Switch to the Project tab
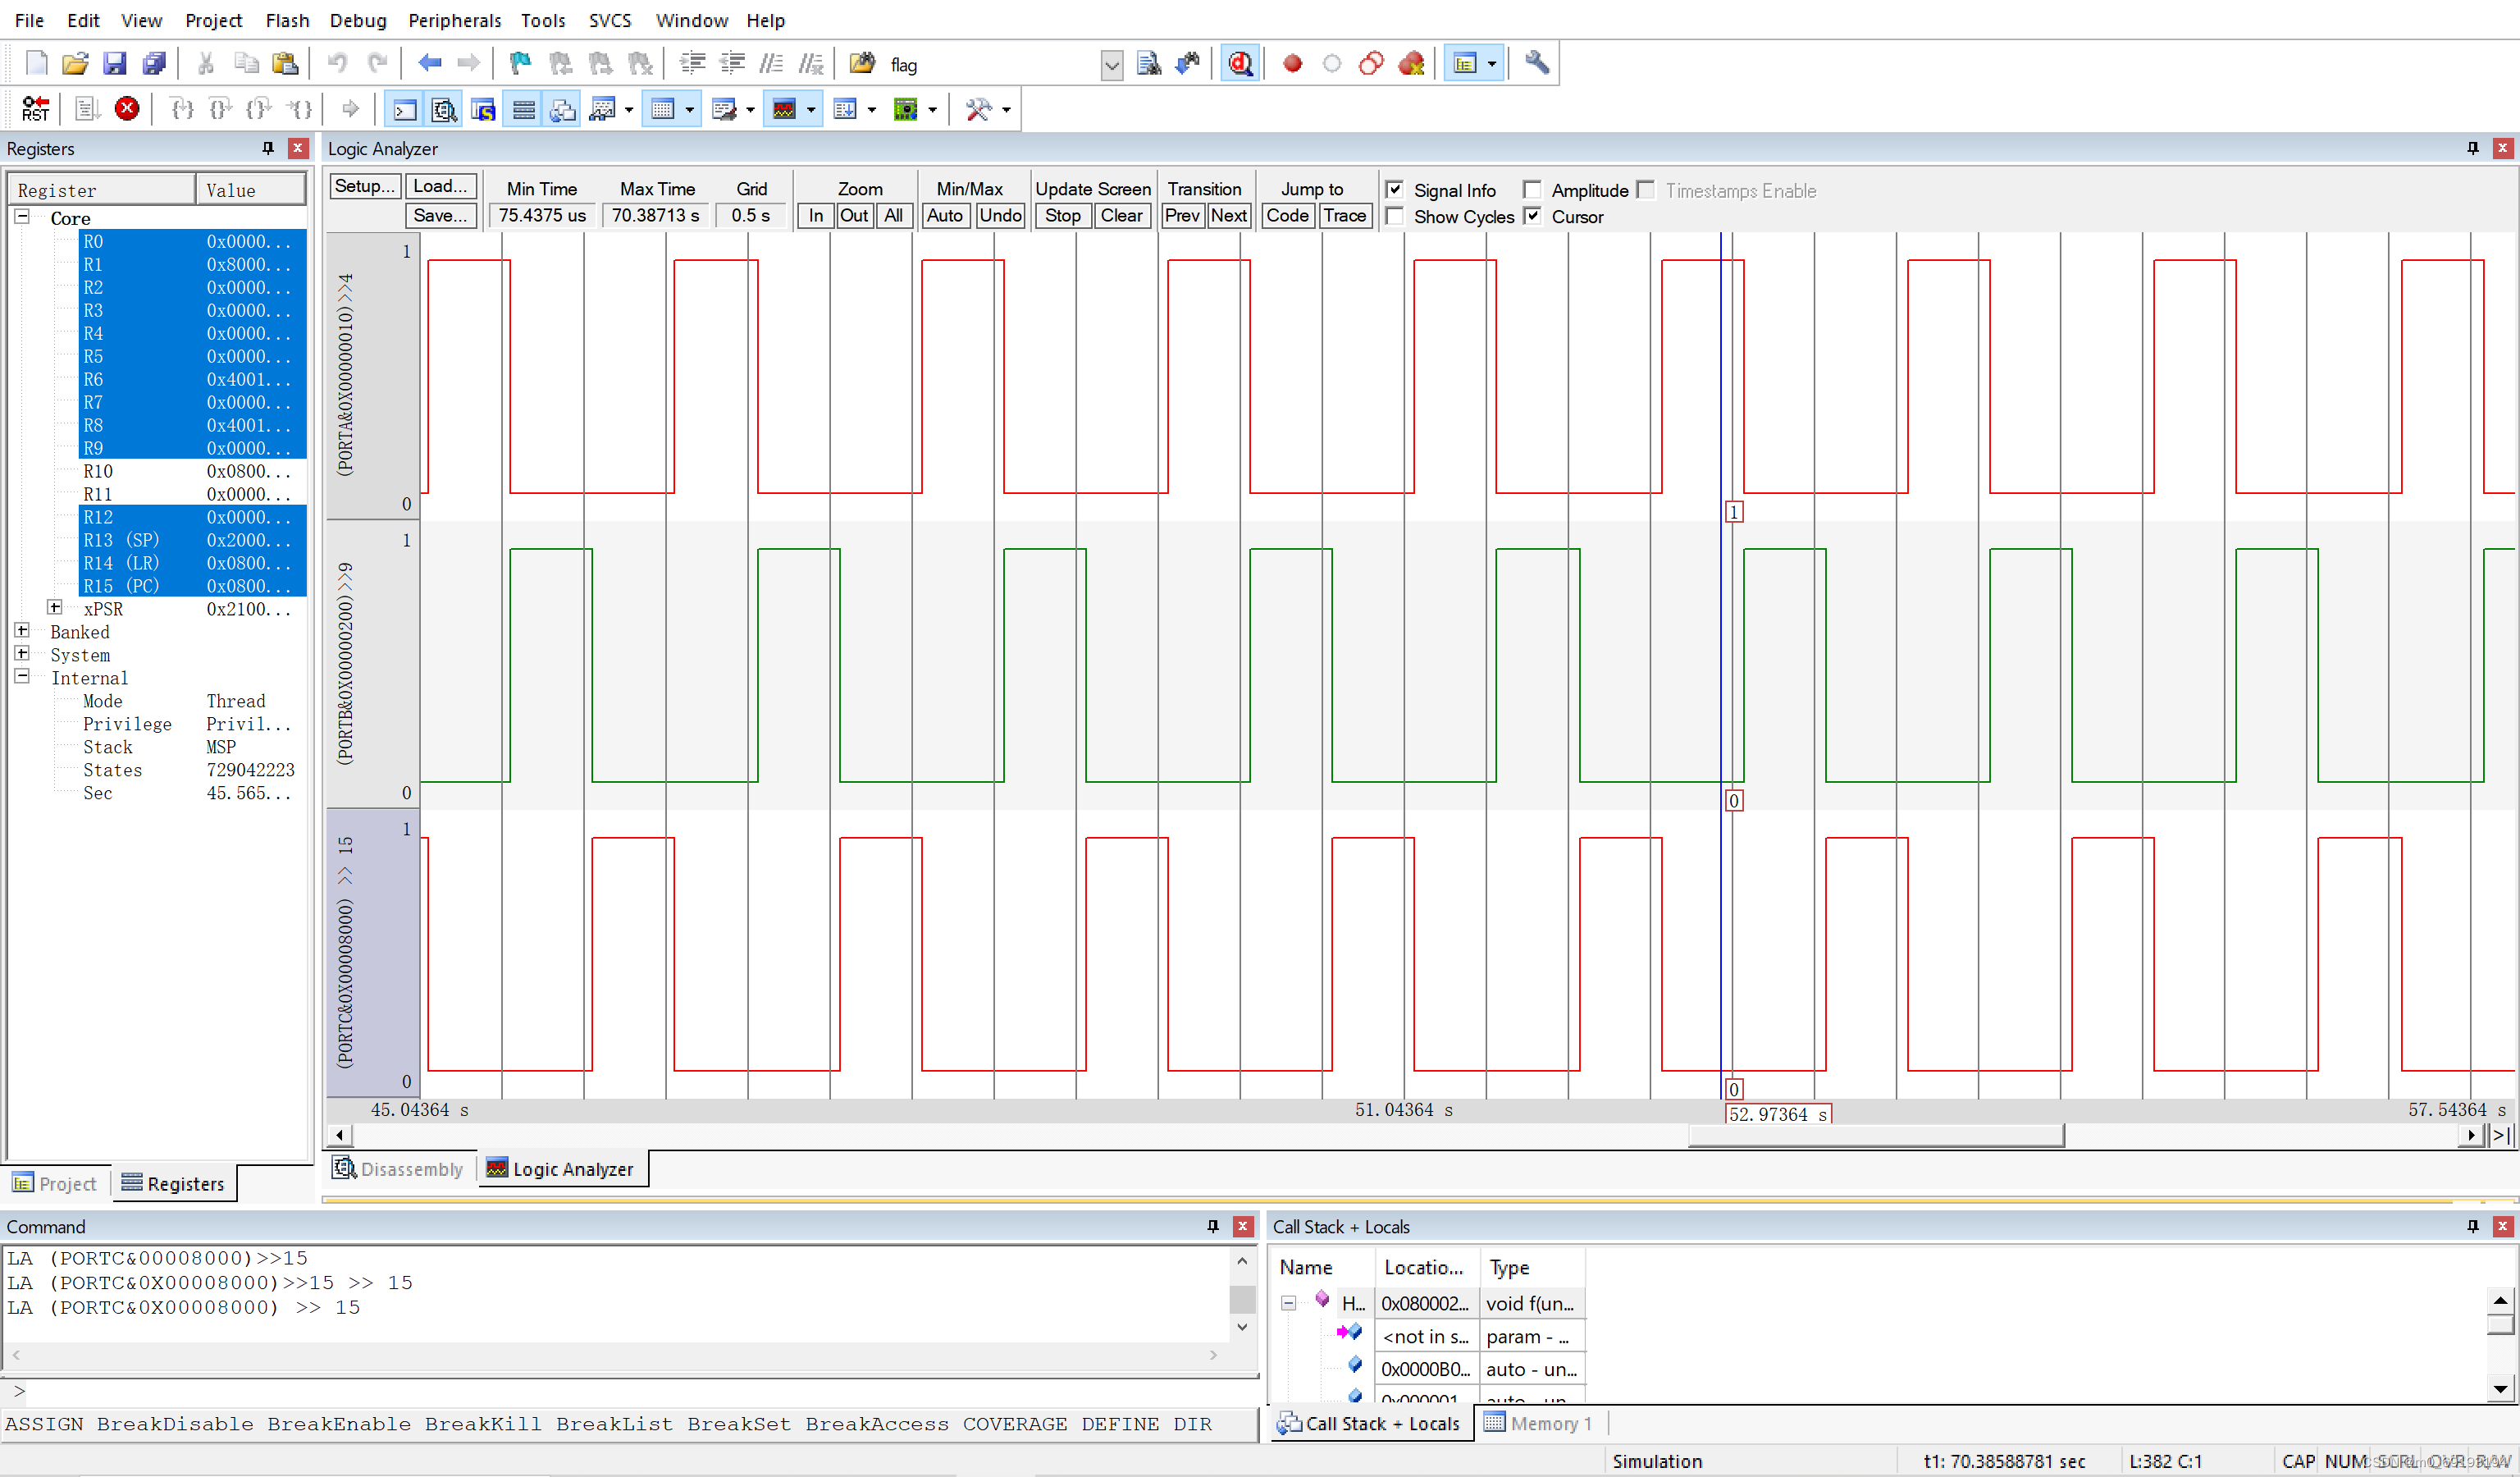The image size is (2520, 1477). click(55, 1183)
